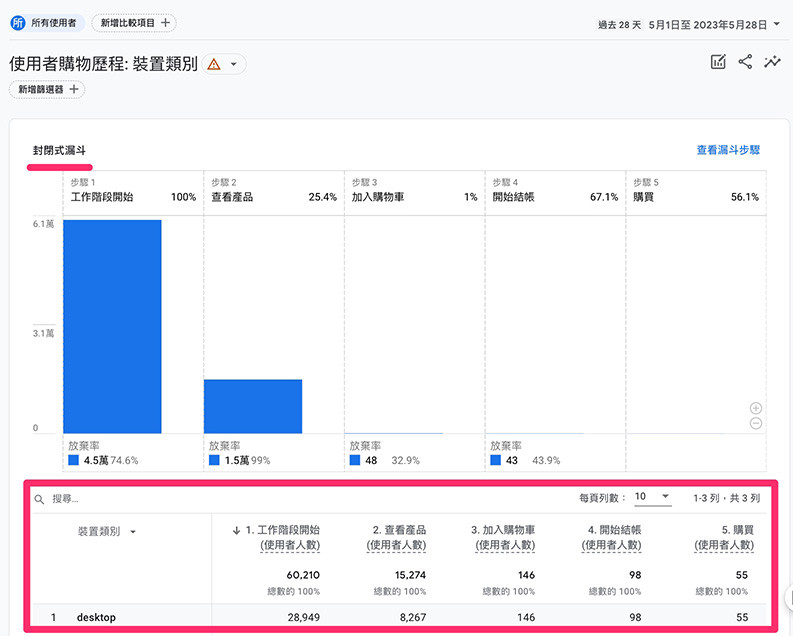Click the 5月1日至 2023年5月28日 date text
The image size is (793, 636).
[708, 24]
